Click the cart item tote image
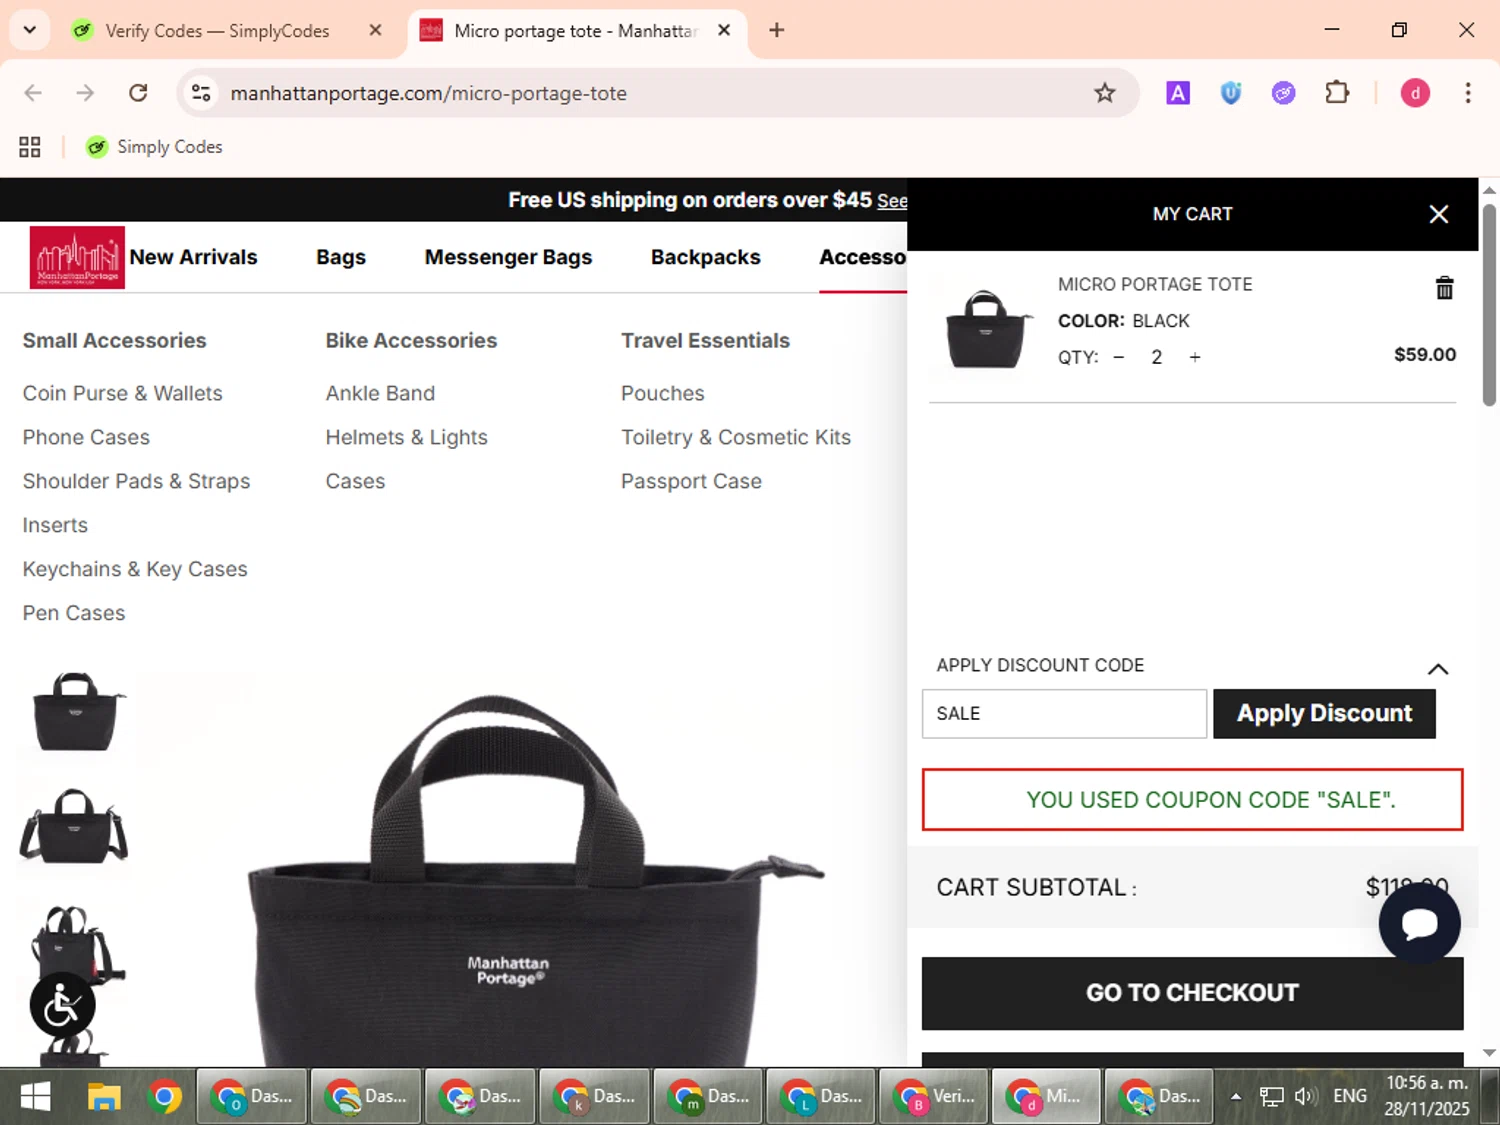Image resolution: width=1500 pixels, height=1125 pixels. (987, 328)
